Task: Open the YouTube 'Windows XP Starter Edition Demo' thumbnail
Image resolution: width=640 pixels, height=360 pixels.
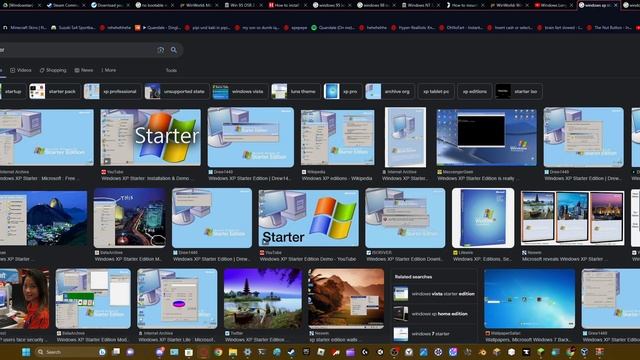Action: tap(309, 218)
